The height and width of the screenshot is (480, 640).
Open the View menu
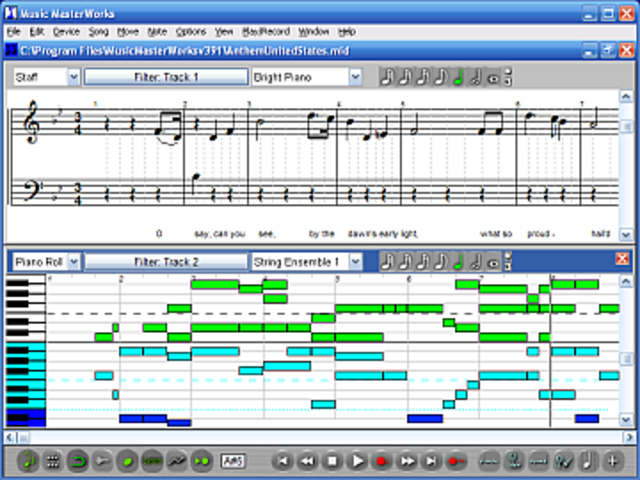coord(224,32)
